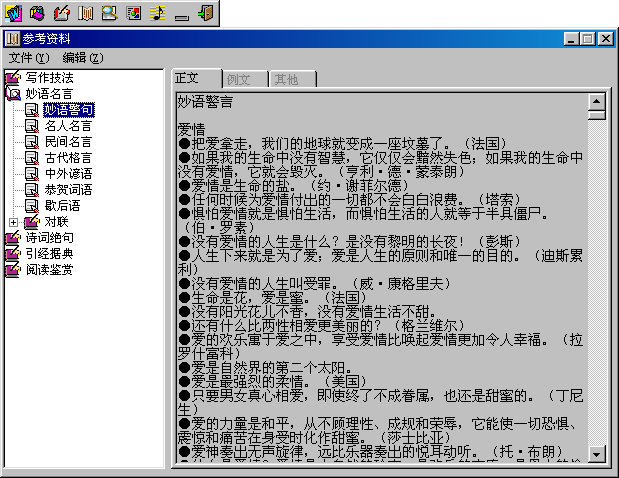The height and width of the screenshot is (478, 619).
Task: Open the 编辑 menu
Action: 82,57
